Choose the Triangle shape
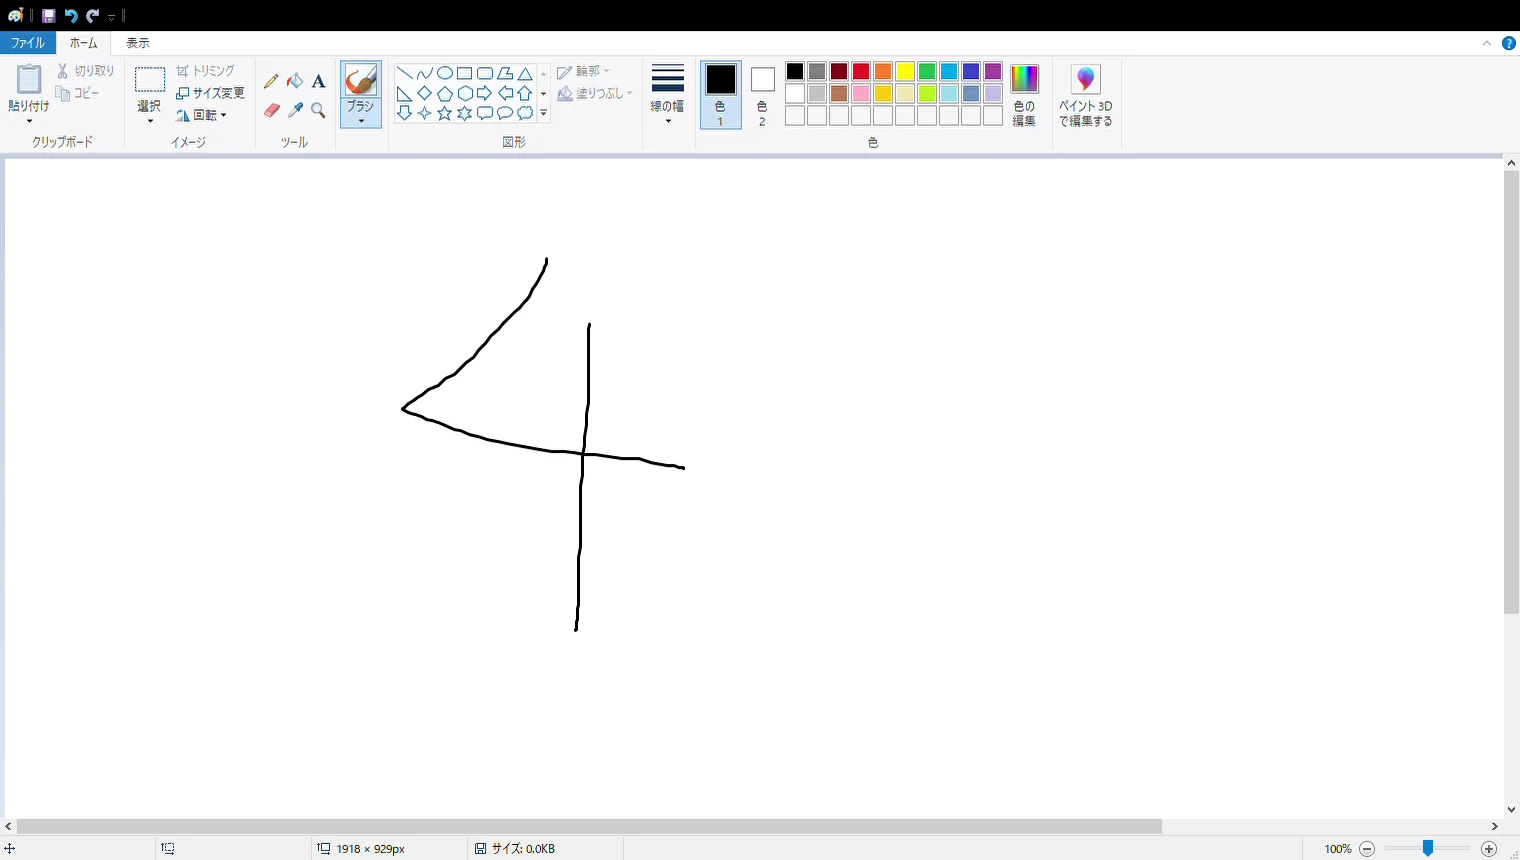Viewport: 1520px width, 860px height. (525, 73)
